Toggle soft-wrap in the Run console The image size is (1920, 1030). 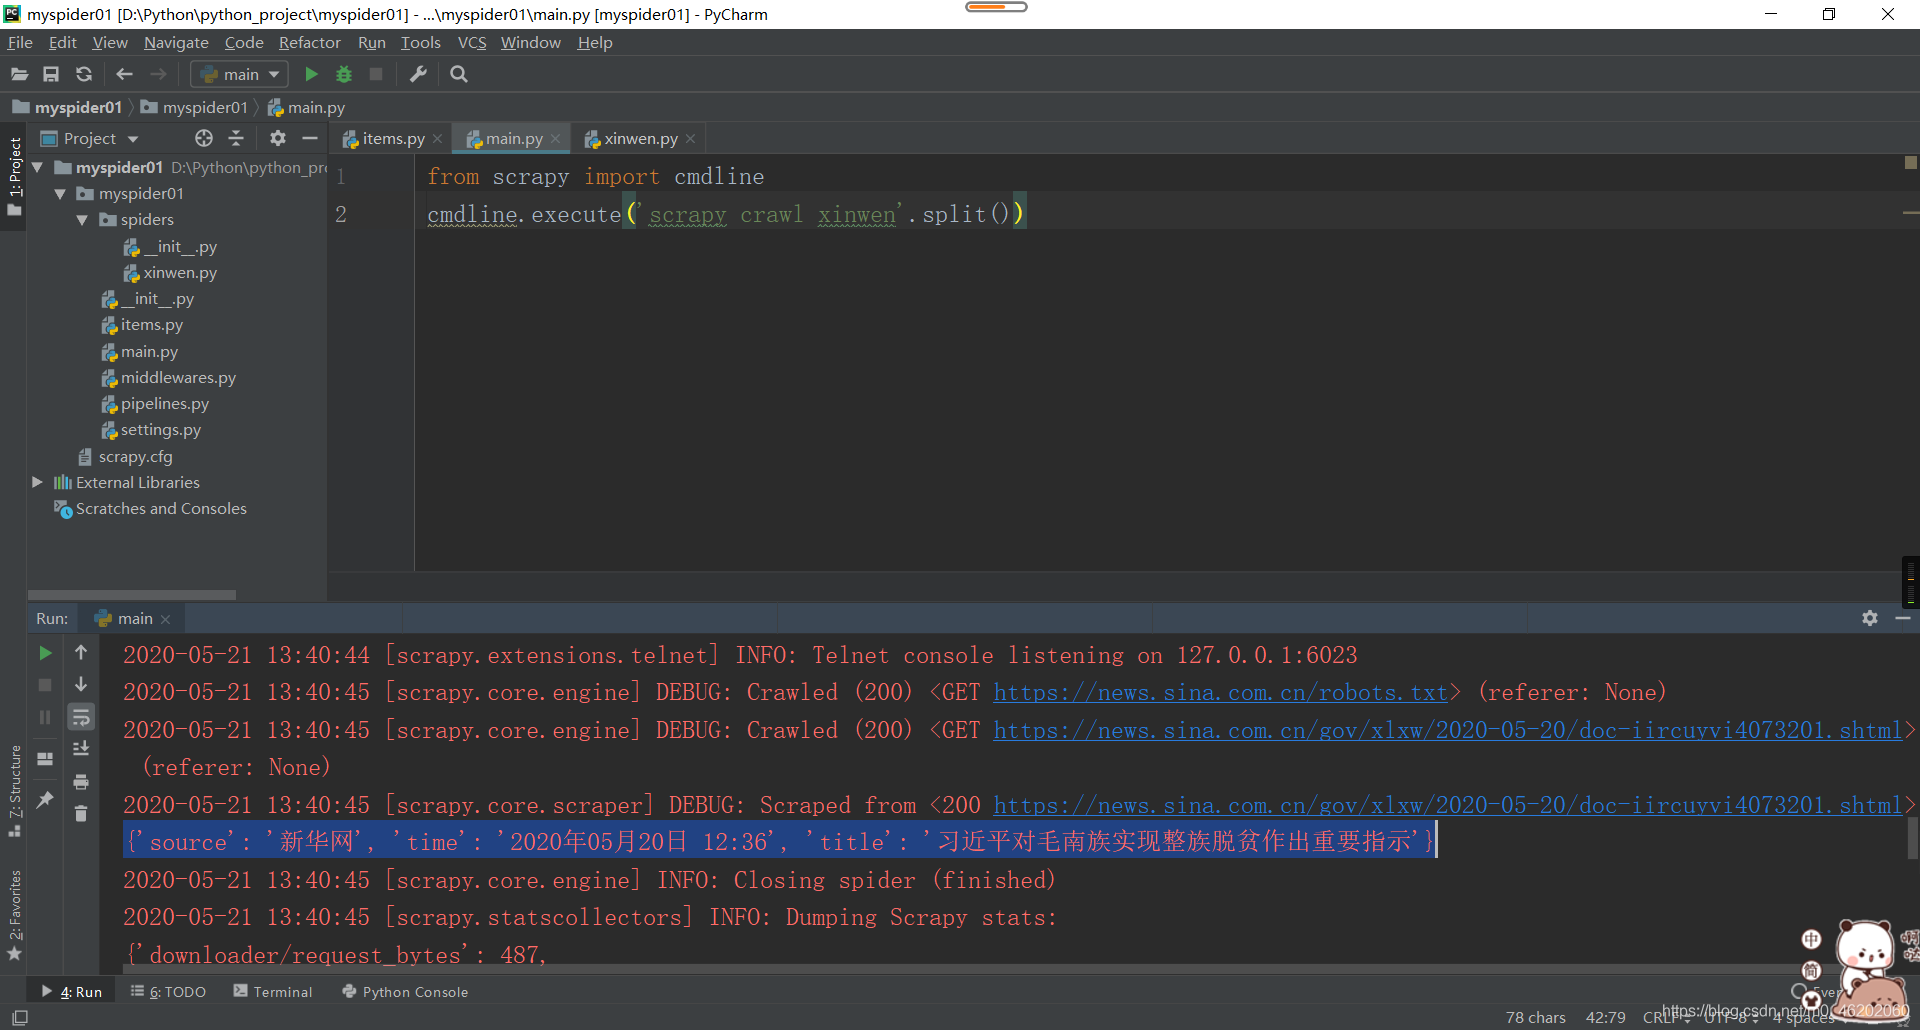[x=81, y=716]
